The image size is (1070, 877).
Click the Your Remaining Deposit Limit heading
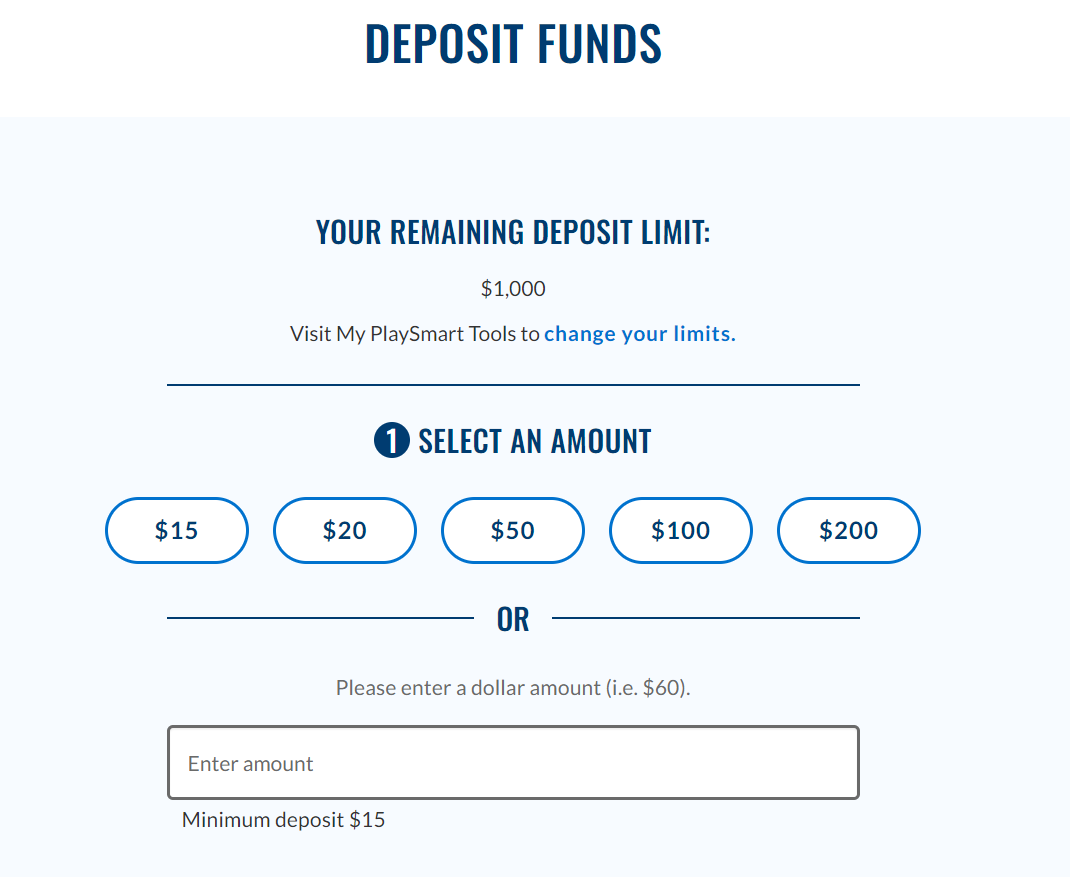513,232
